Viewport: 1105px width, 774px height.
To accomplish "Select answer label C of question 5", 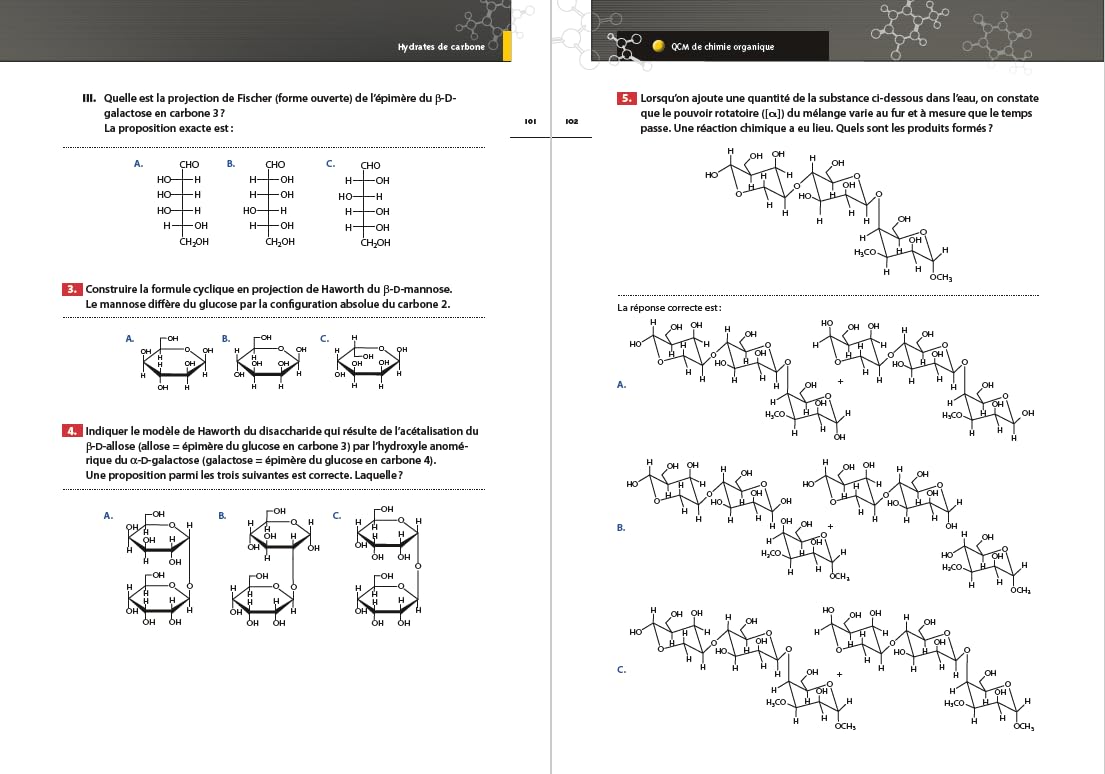I will [621, 670].
